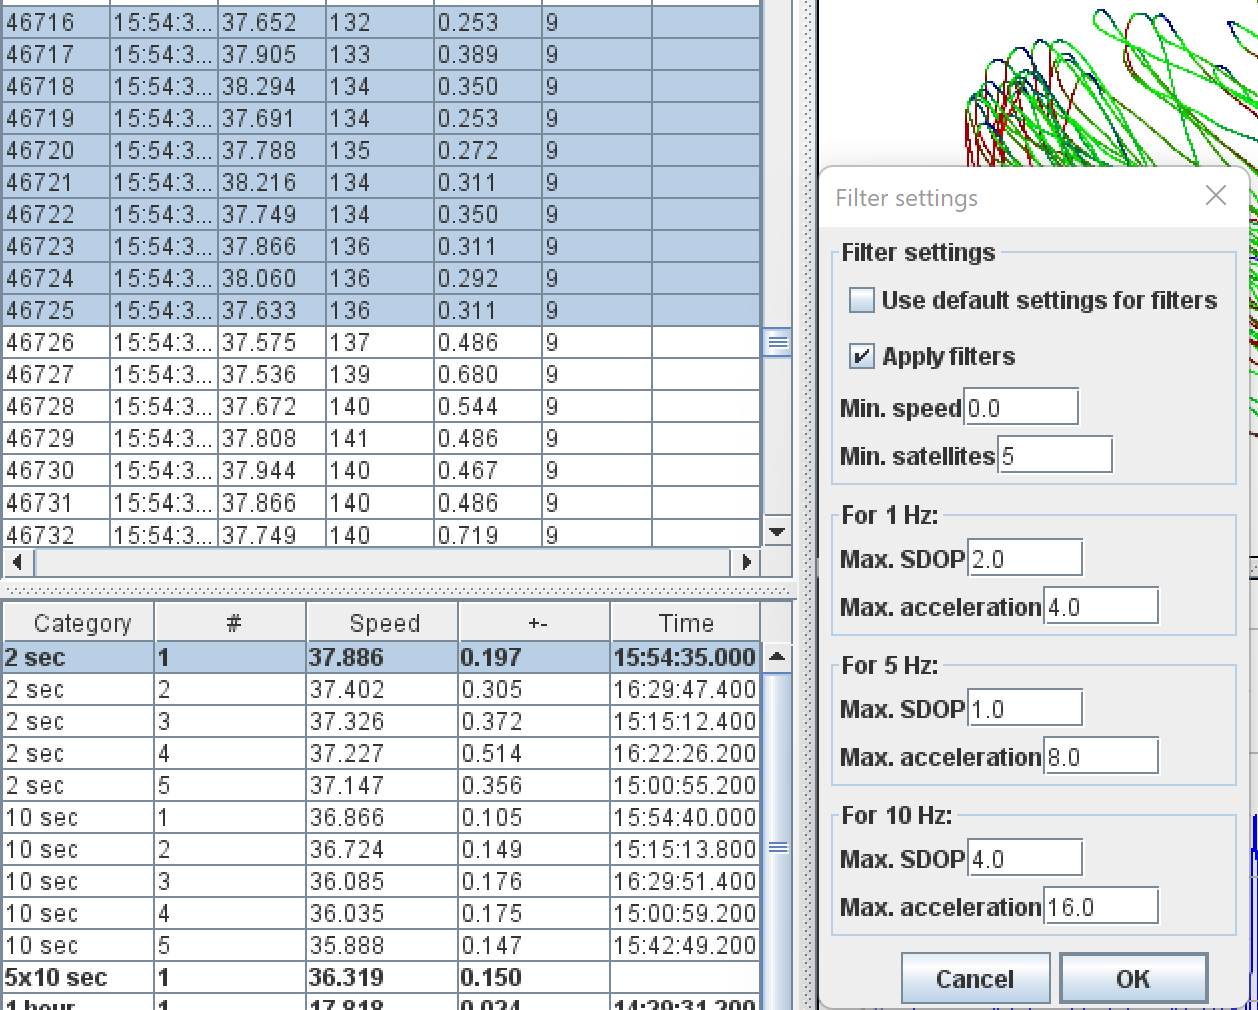Select data row 46728
Image resolution: width=1258 pixels, height=1010 pixels.
click(x=380, y=407)
